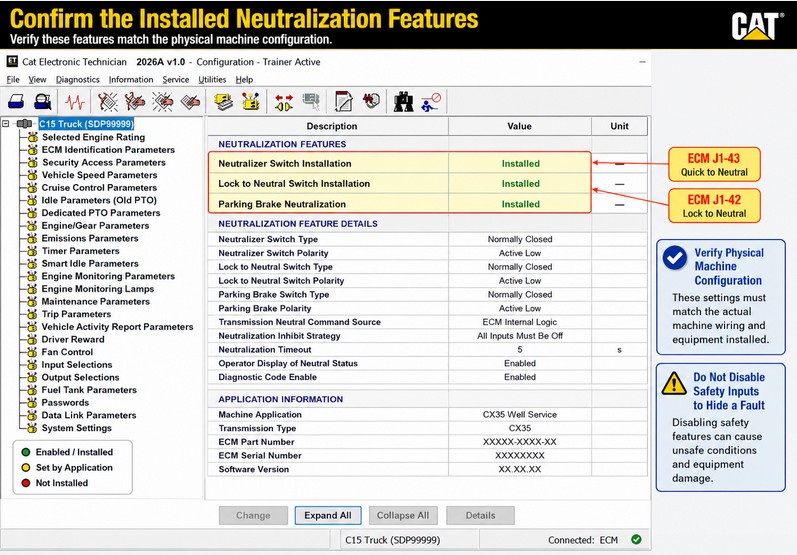Open the Help menu
This screenshot has width=797, height=555.
[x=244, y=79]
